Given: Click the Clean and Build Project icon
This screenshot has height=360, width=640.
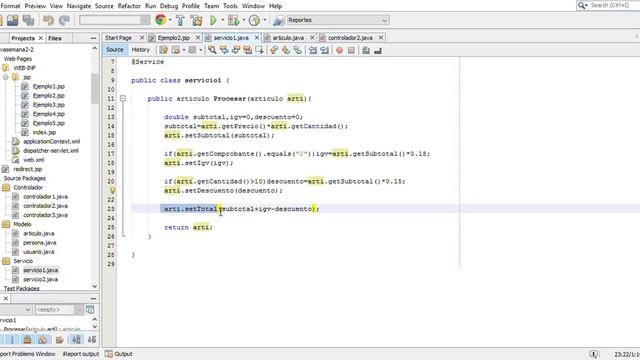Looking at the screenshot, I should (196, 20).
